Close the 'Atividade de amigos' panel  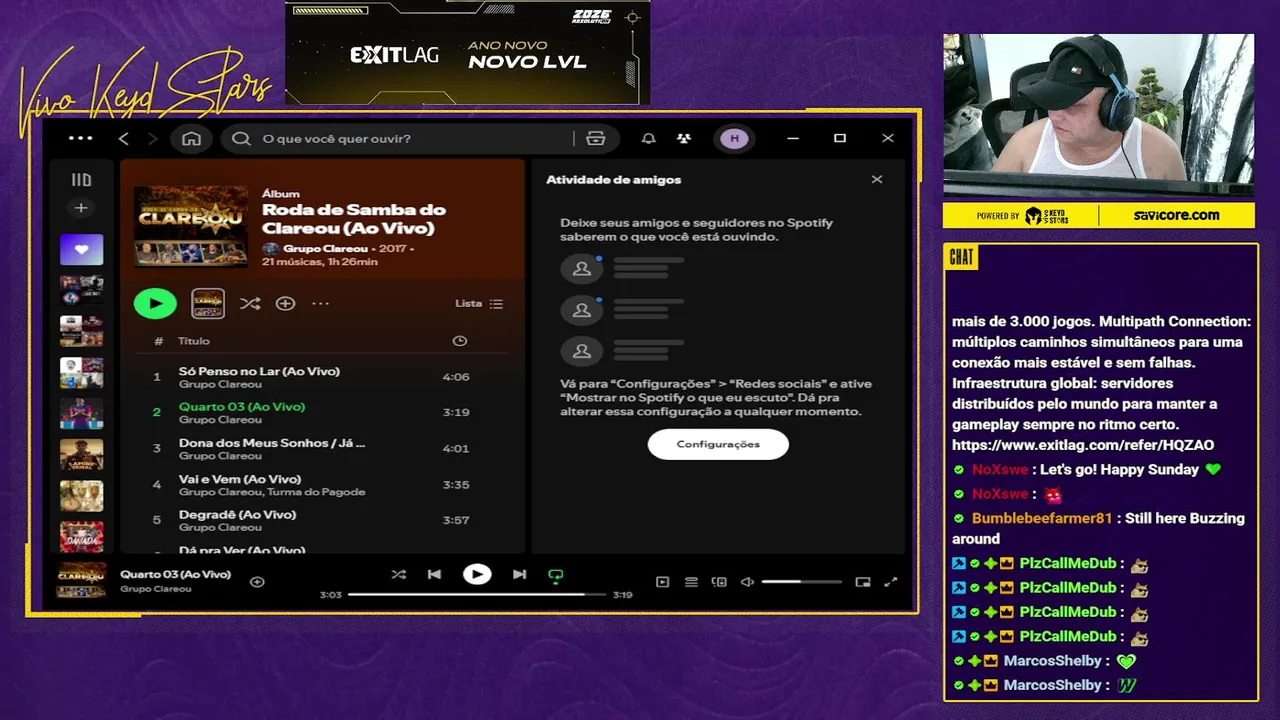pos(877,180)
